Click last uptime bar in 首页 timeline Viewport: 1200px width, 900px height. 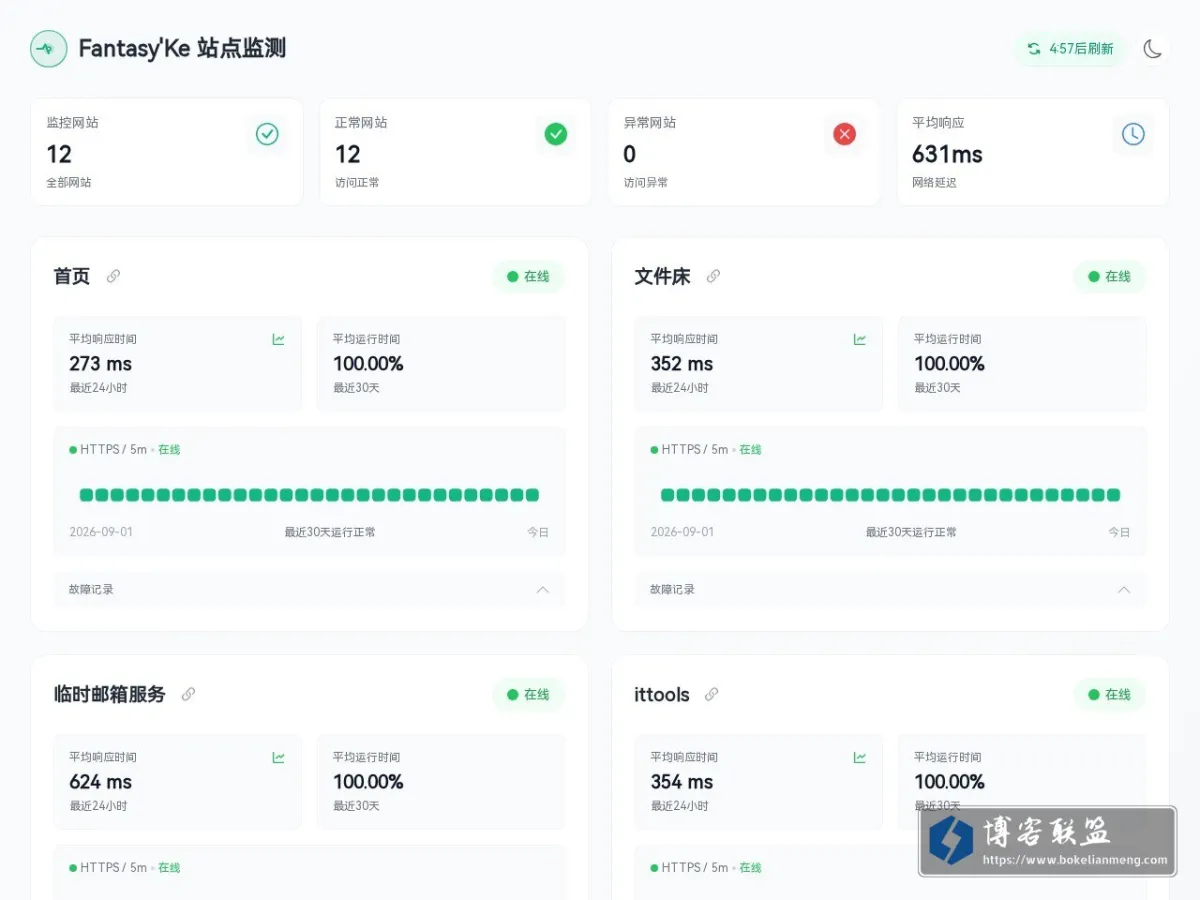(532, 495)
